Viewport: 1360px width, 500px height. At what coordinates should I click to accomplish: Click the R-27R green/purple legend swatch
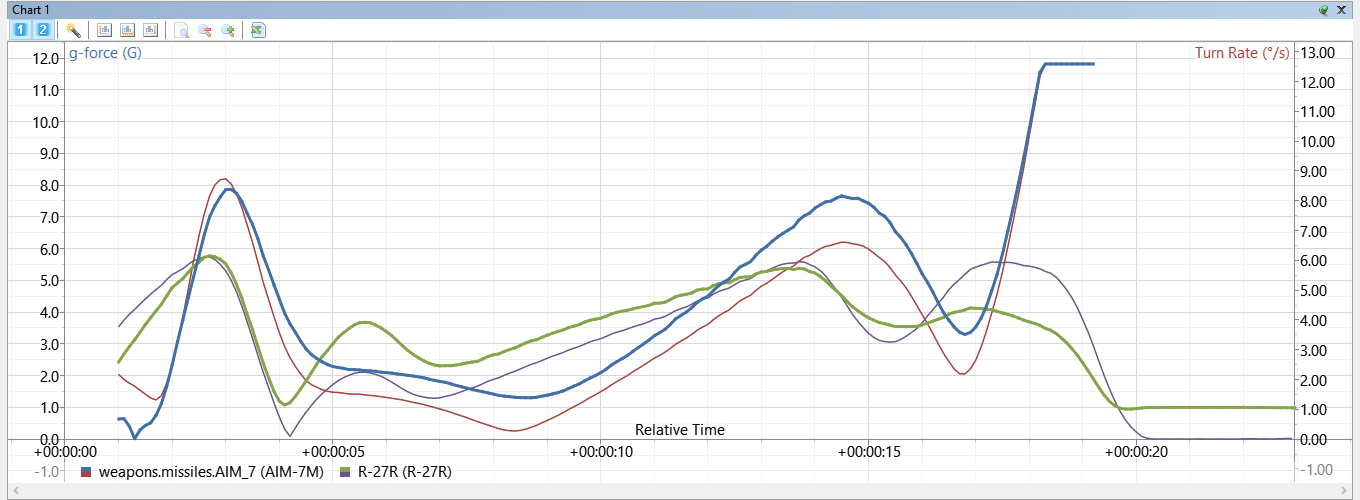346,471
